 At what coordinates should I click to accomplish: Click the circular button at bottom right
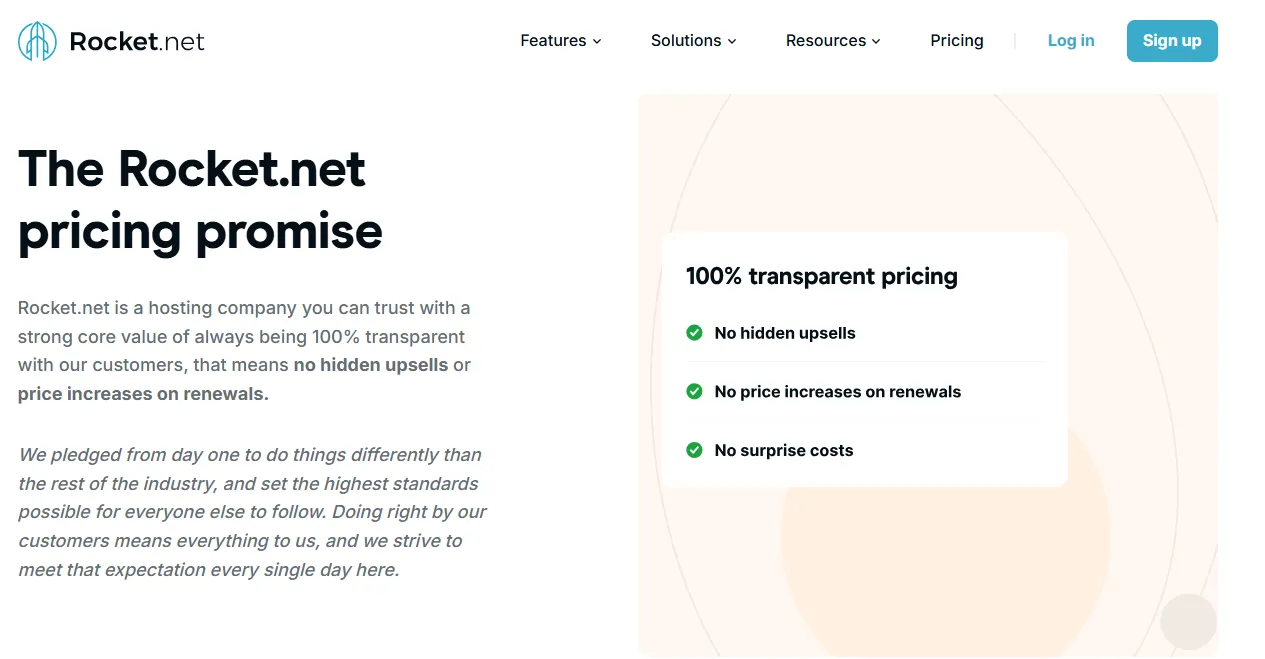(x=1188, y=621)
